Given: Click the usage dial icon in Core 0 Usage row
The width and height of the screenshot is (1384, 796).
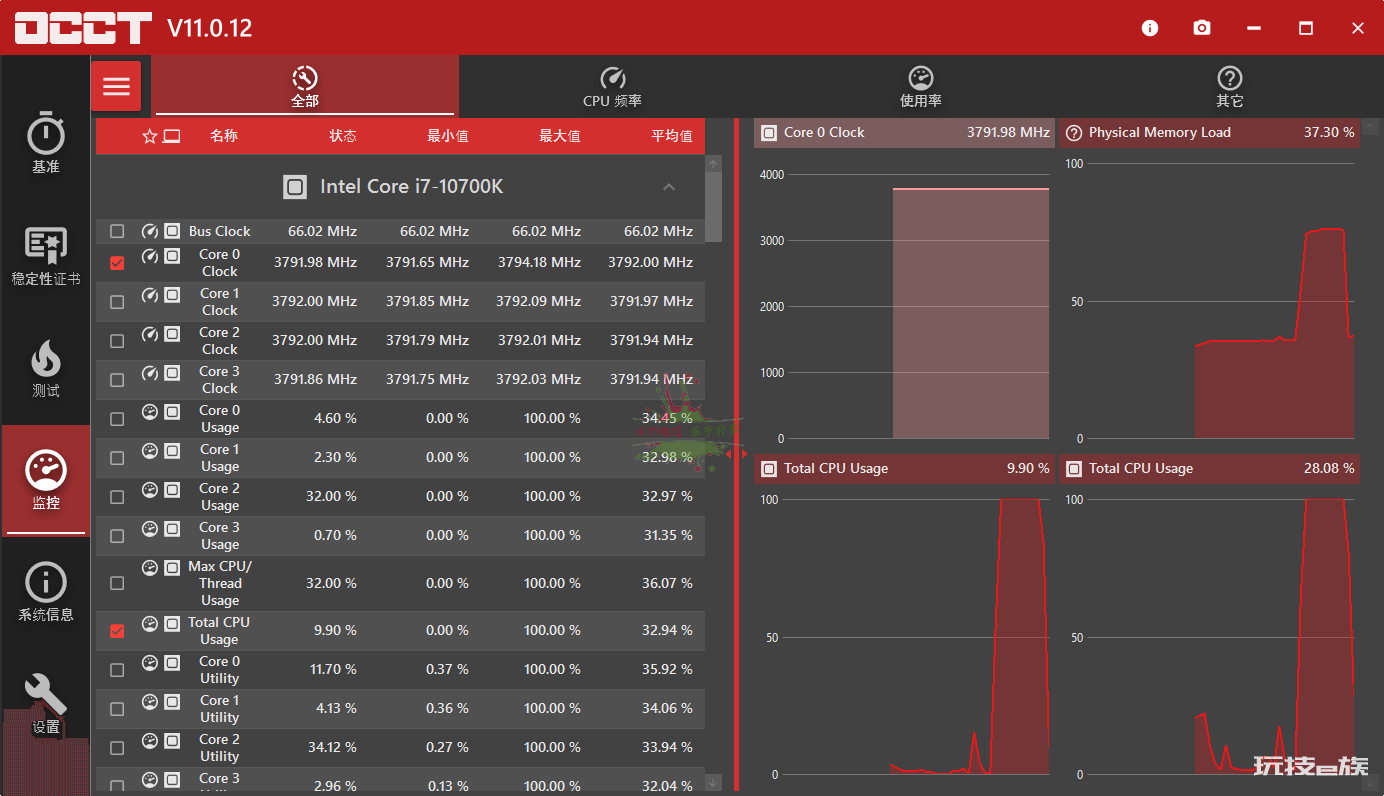Looking at the screenshot, I should 150,412.
